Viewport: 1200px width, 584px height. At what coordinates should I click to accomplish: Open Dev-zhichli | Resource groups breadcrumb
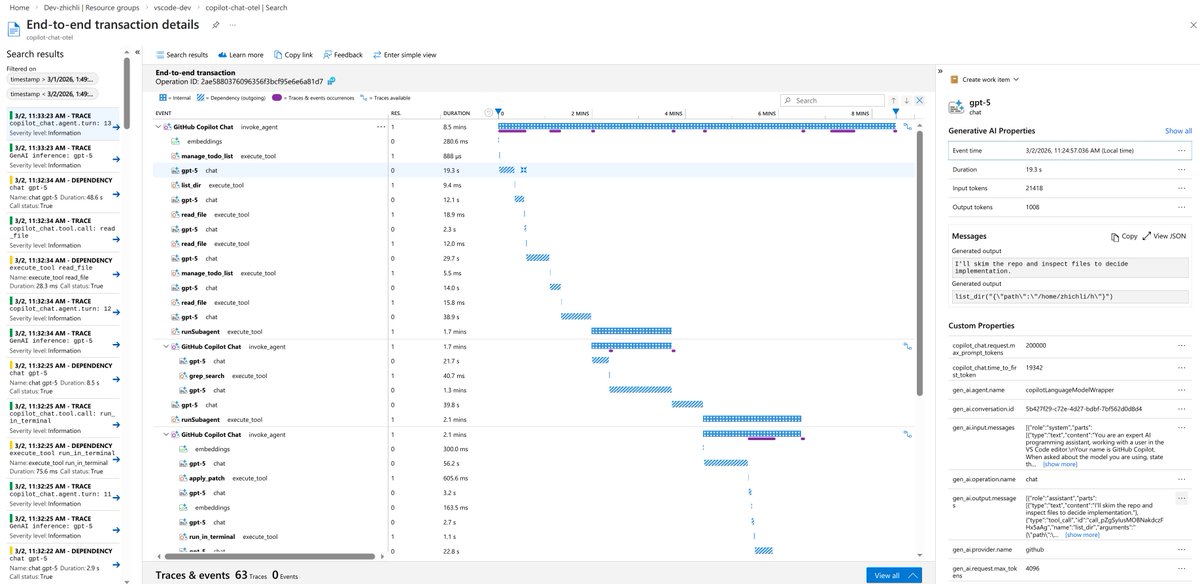tap(90, 7)
